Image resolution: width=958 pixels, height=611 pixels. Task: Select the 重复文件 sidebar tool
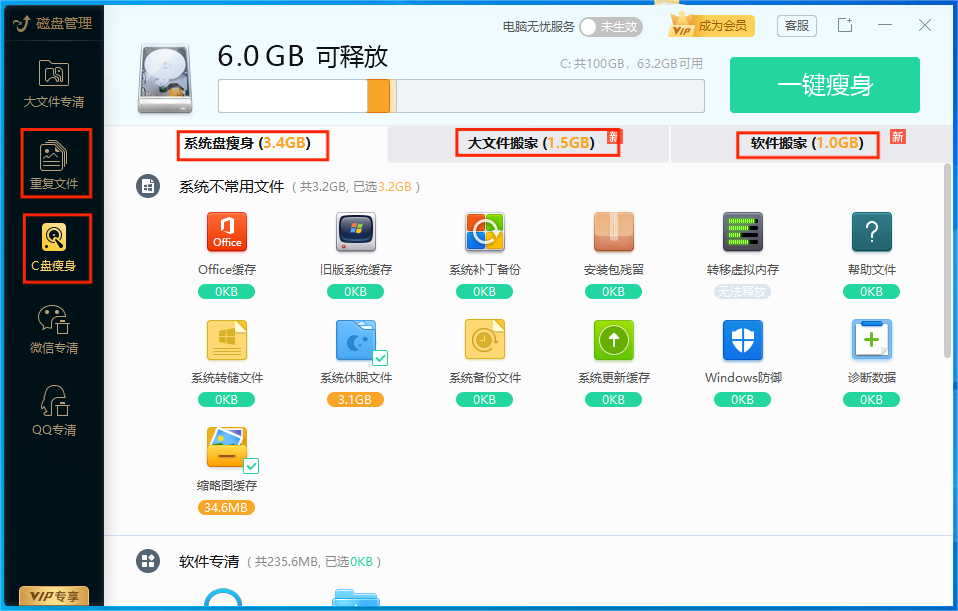point(56,163)
